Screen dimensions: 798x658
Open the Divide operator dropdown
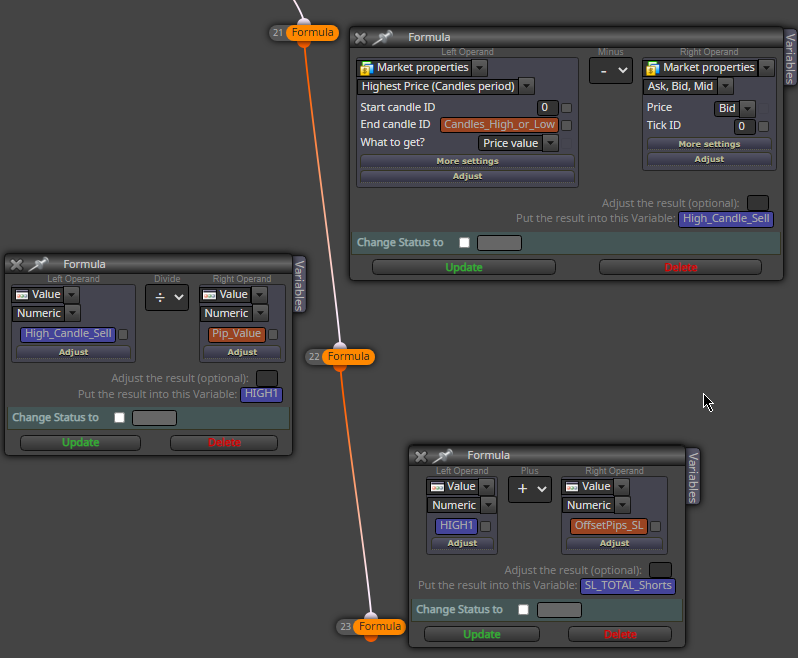167,298
